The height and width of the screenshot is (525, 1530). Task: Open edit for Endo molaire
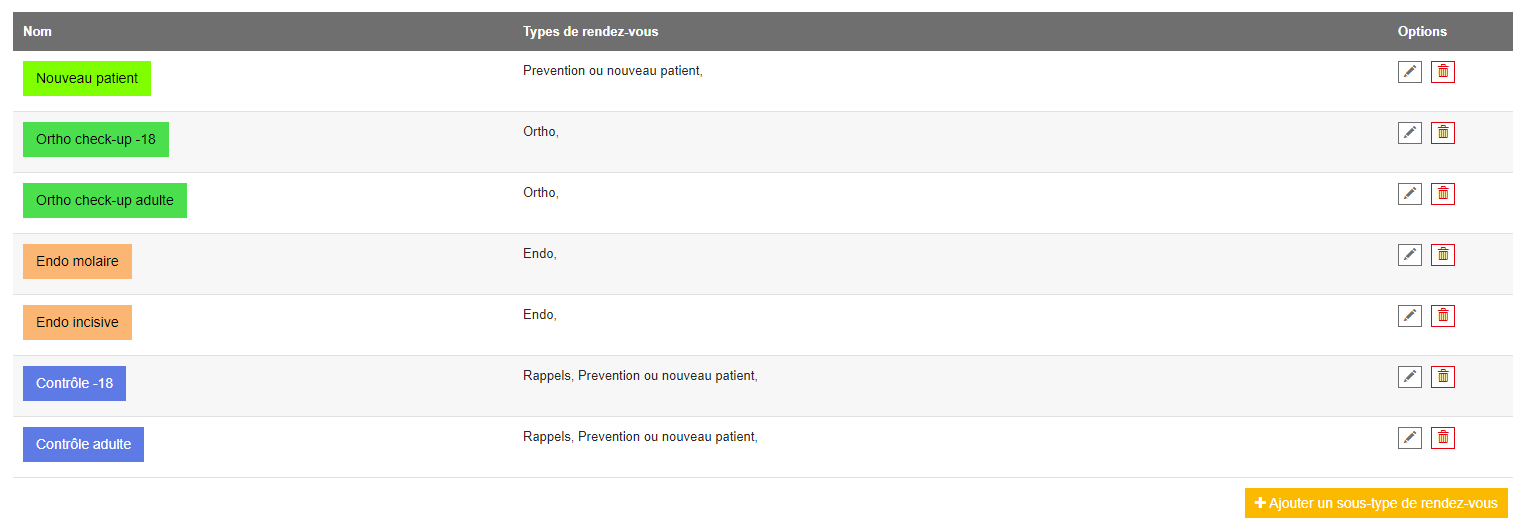(x=1409, y=255)
